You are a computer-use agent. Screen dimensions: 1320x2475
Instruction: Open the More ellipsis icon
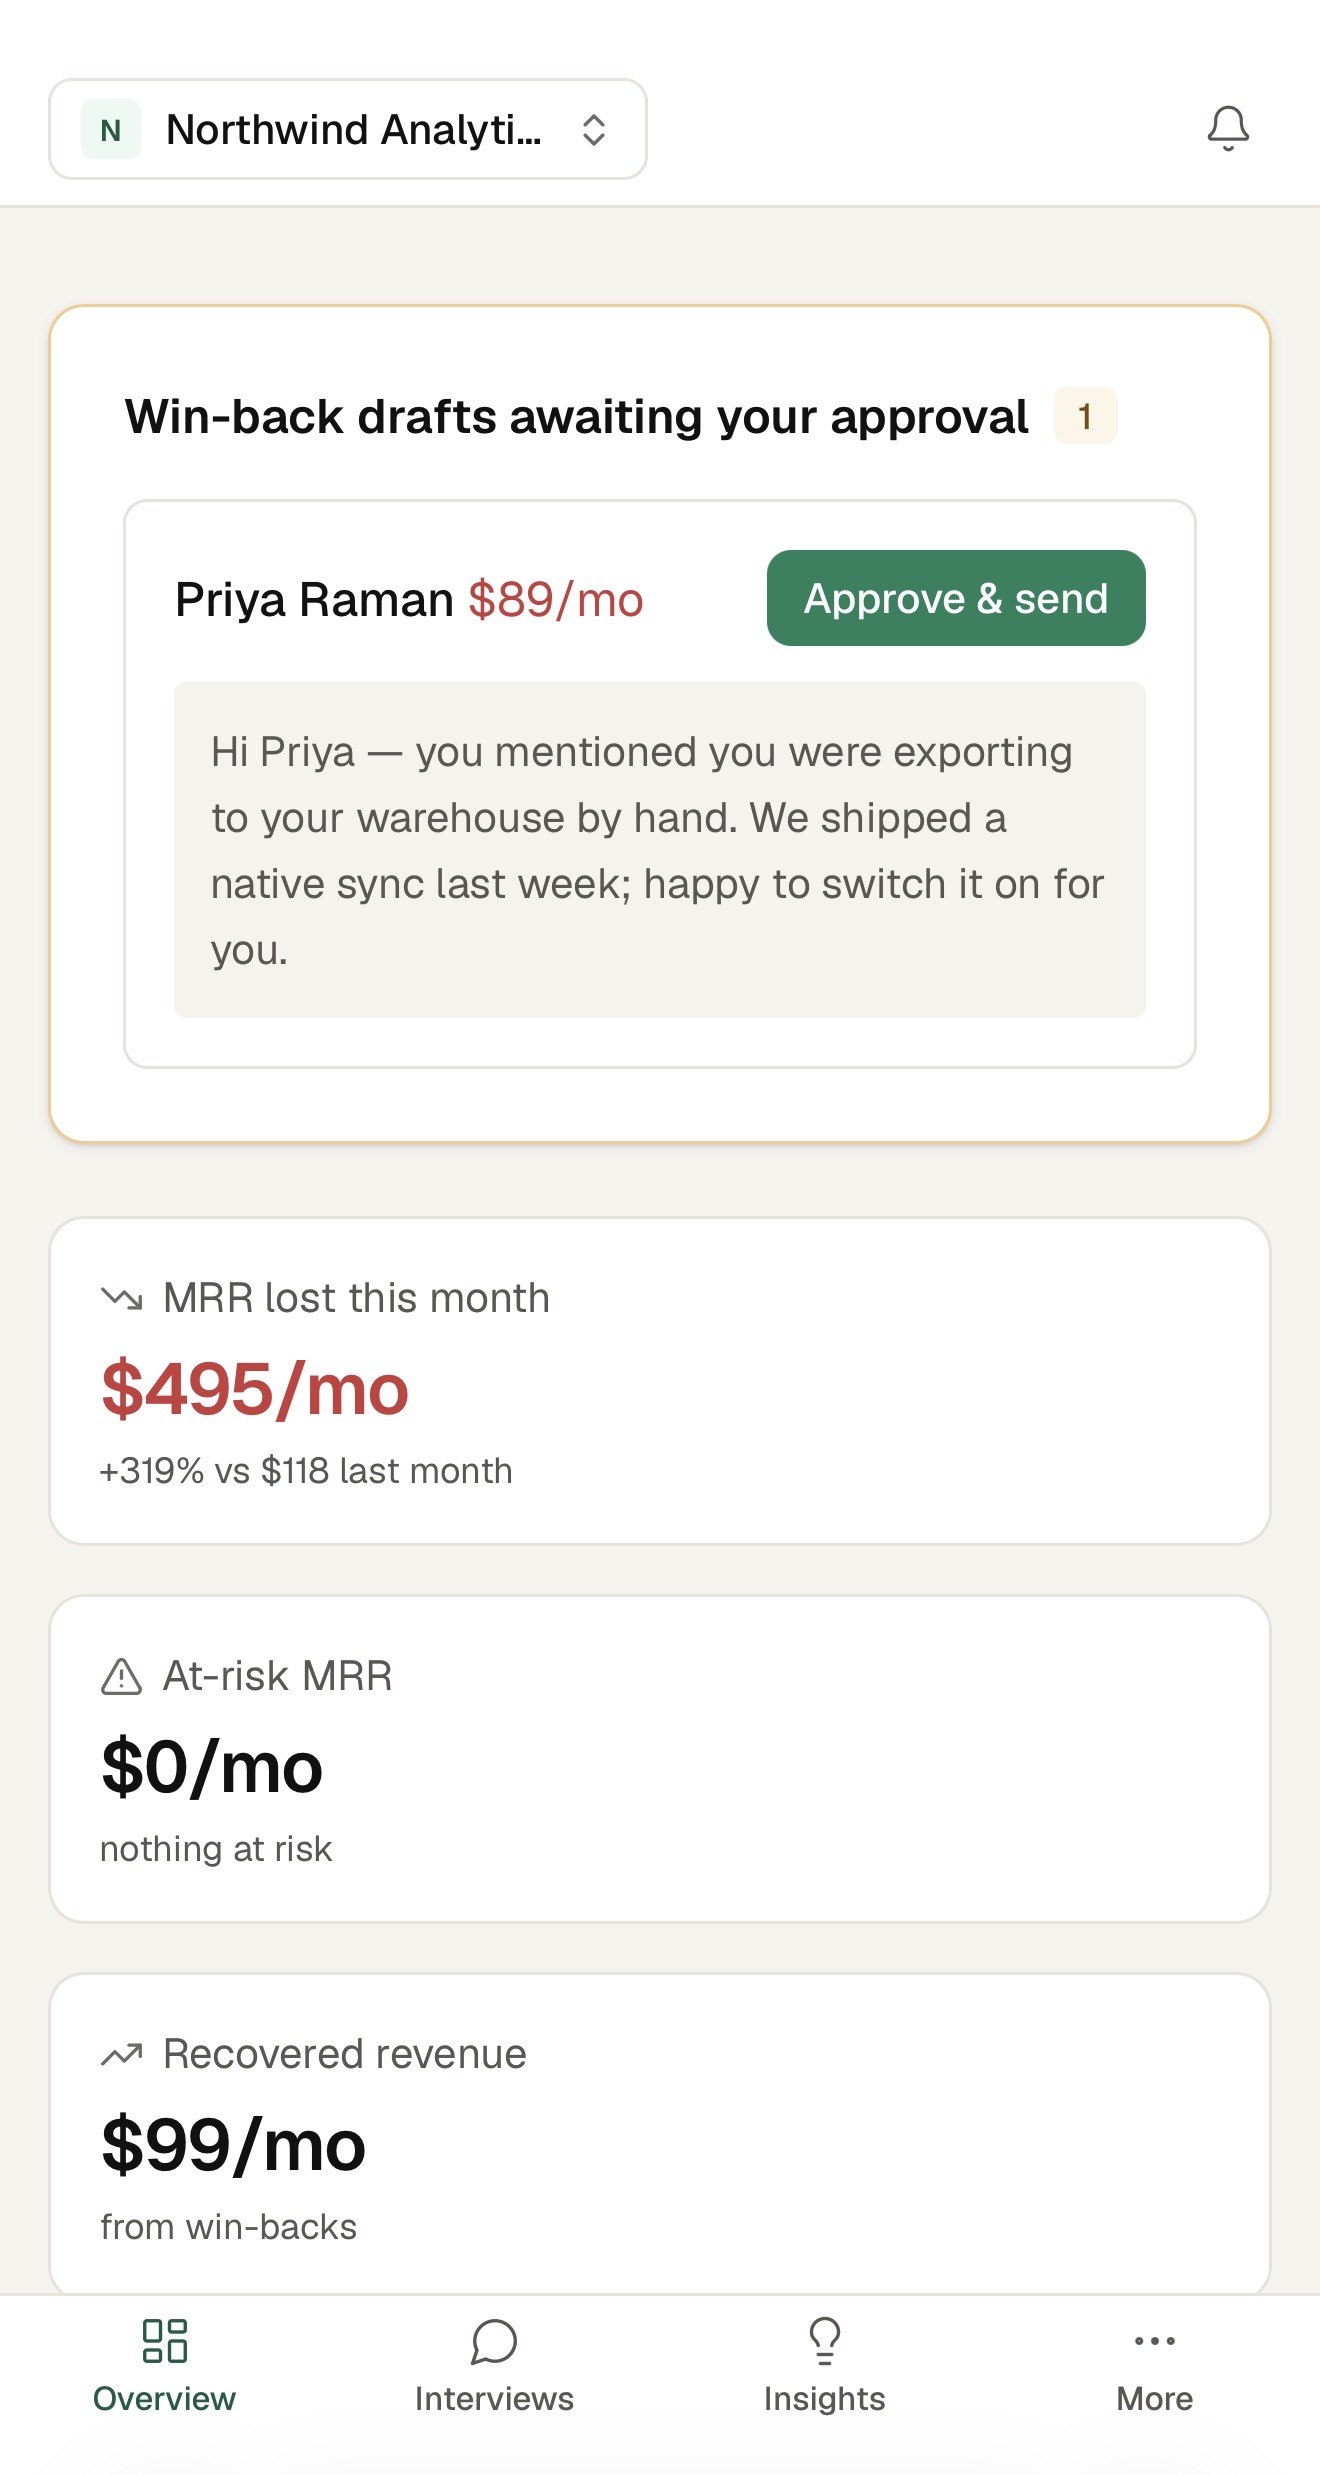[x=1155, y=2341]
